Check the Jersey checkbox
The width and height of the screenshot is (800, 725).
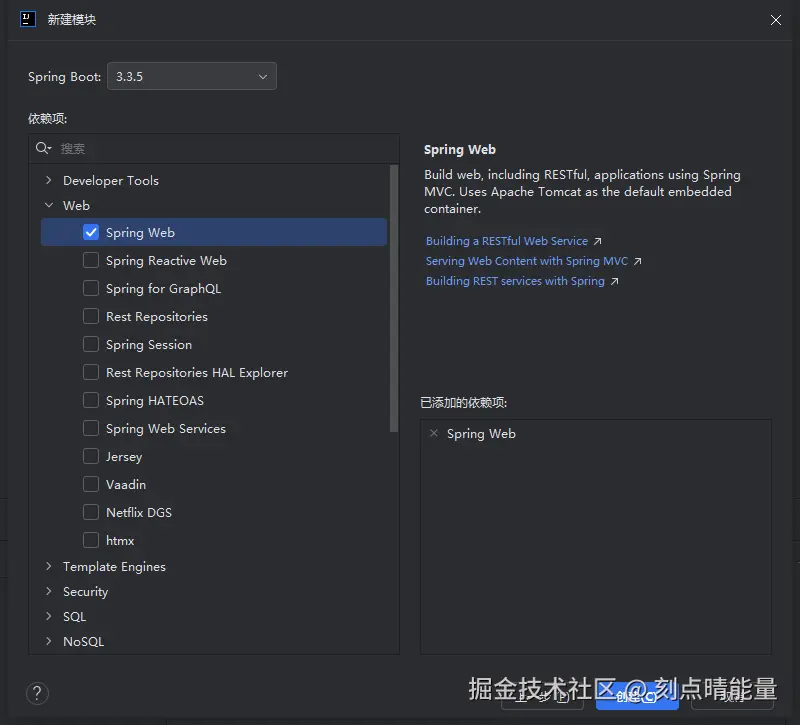(x=91, y=456)
